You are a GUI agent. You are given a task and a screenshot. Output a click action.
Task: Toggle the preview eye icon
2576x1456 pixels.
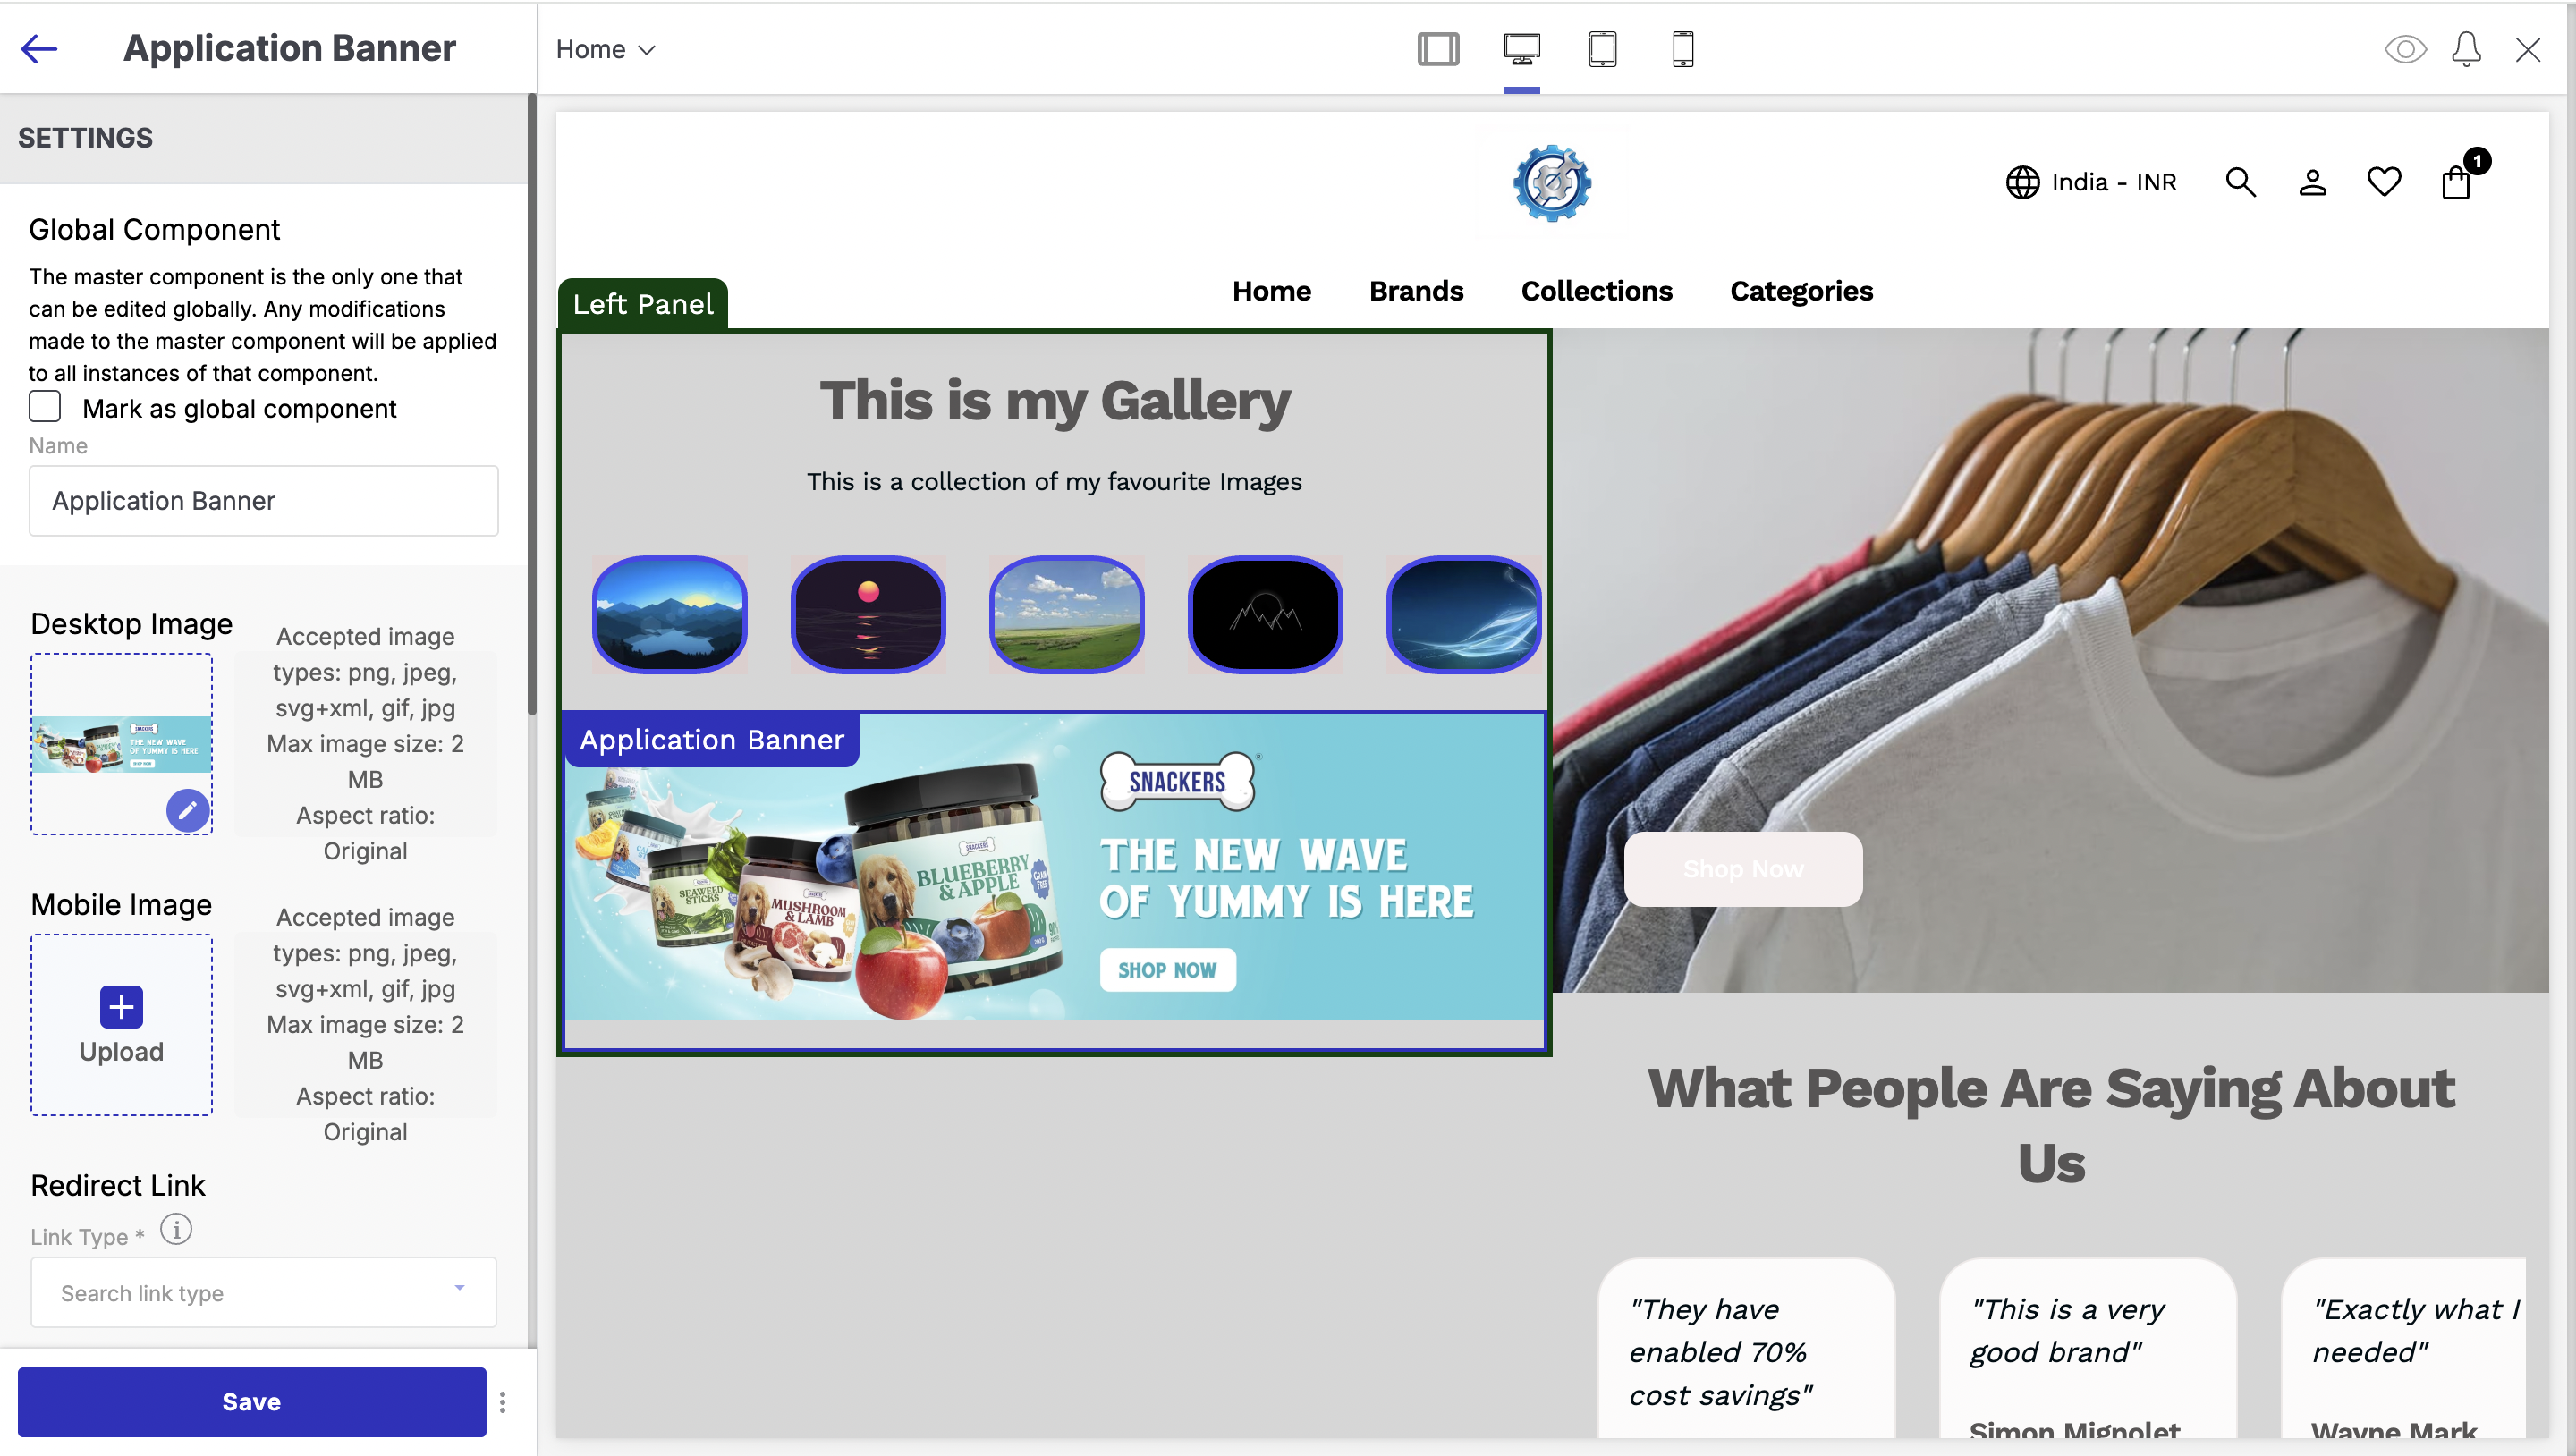[2405, 49]
